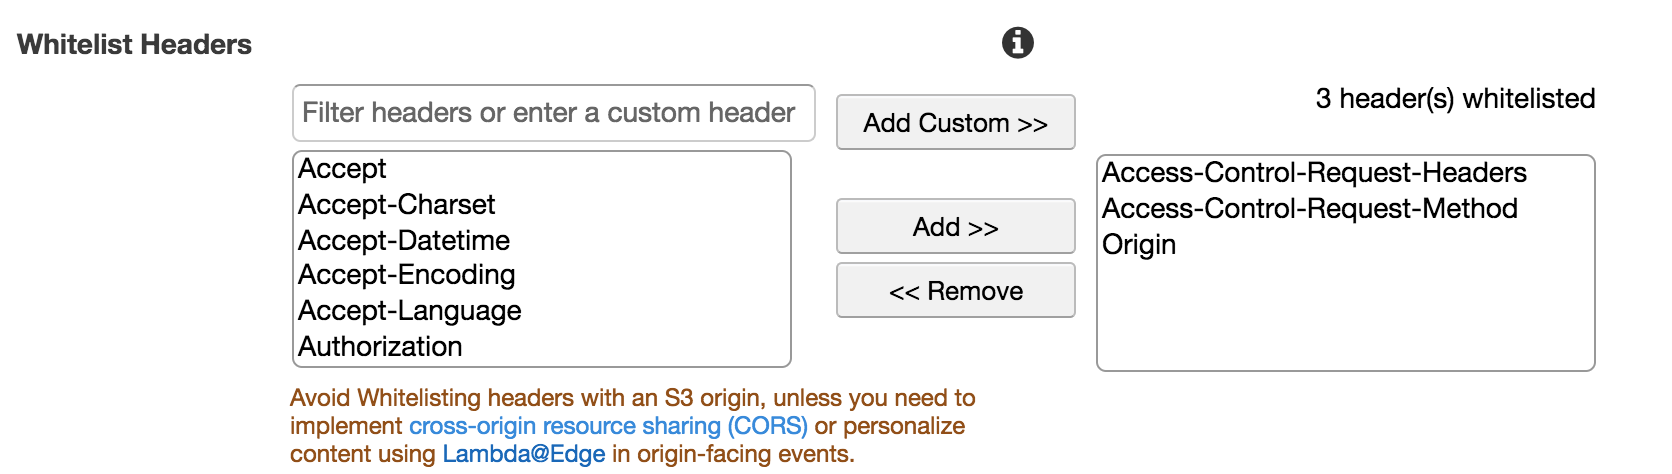
Task: Click the Whitelist Headers label
Action: click(x=134, y=44)
